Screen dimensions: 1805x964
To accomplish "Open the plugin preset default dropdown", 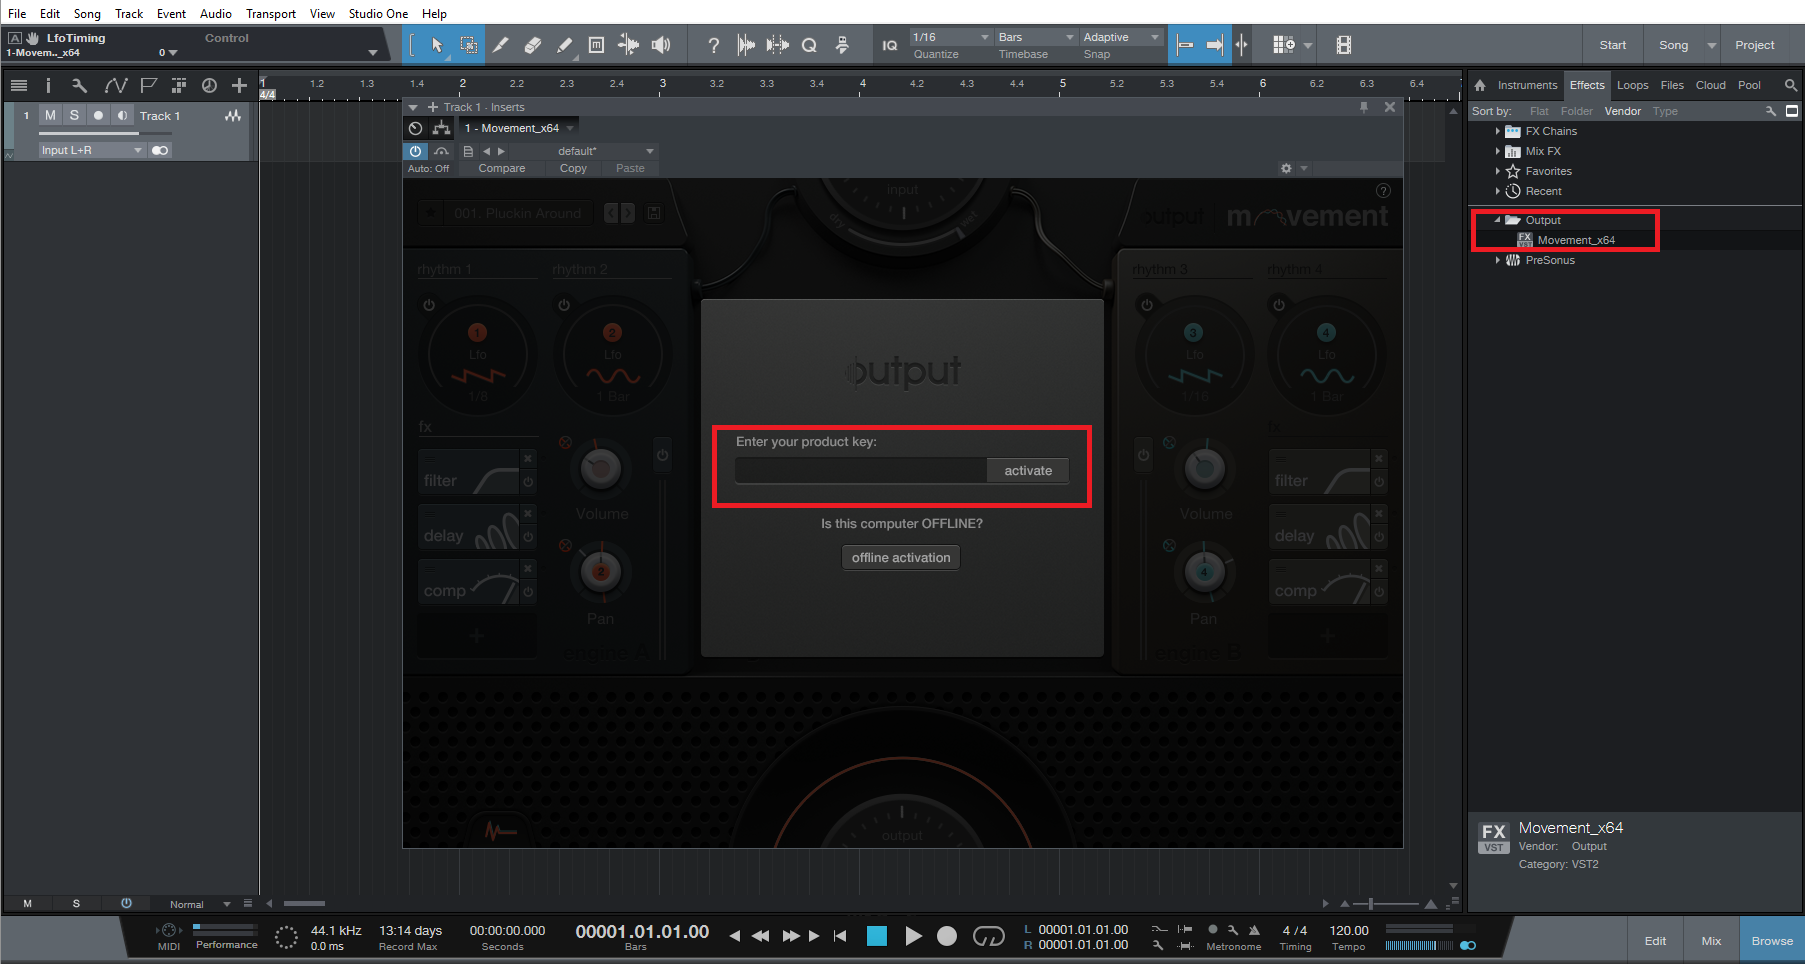I will click(x=585, y=151).
